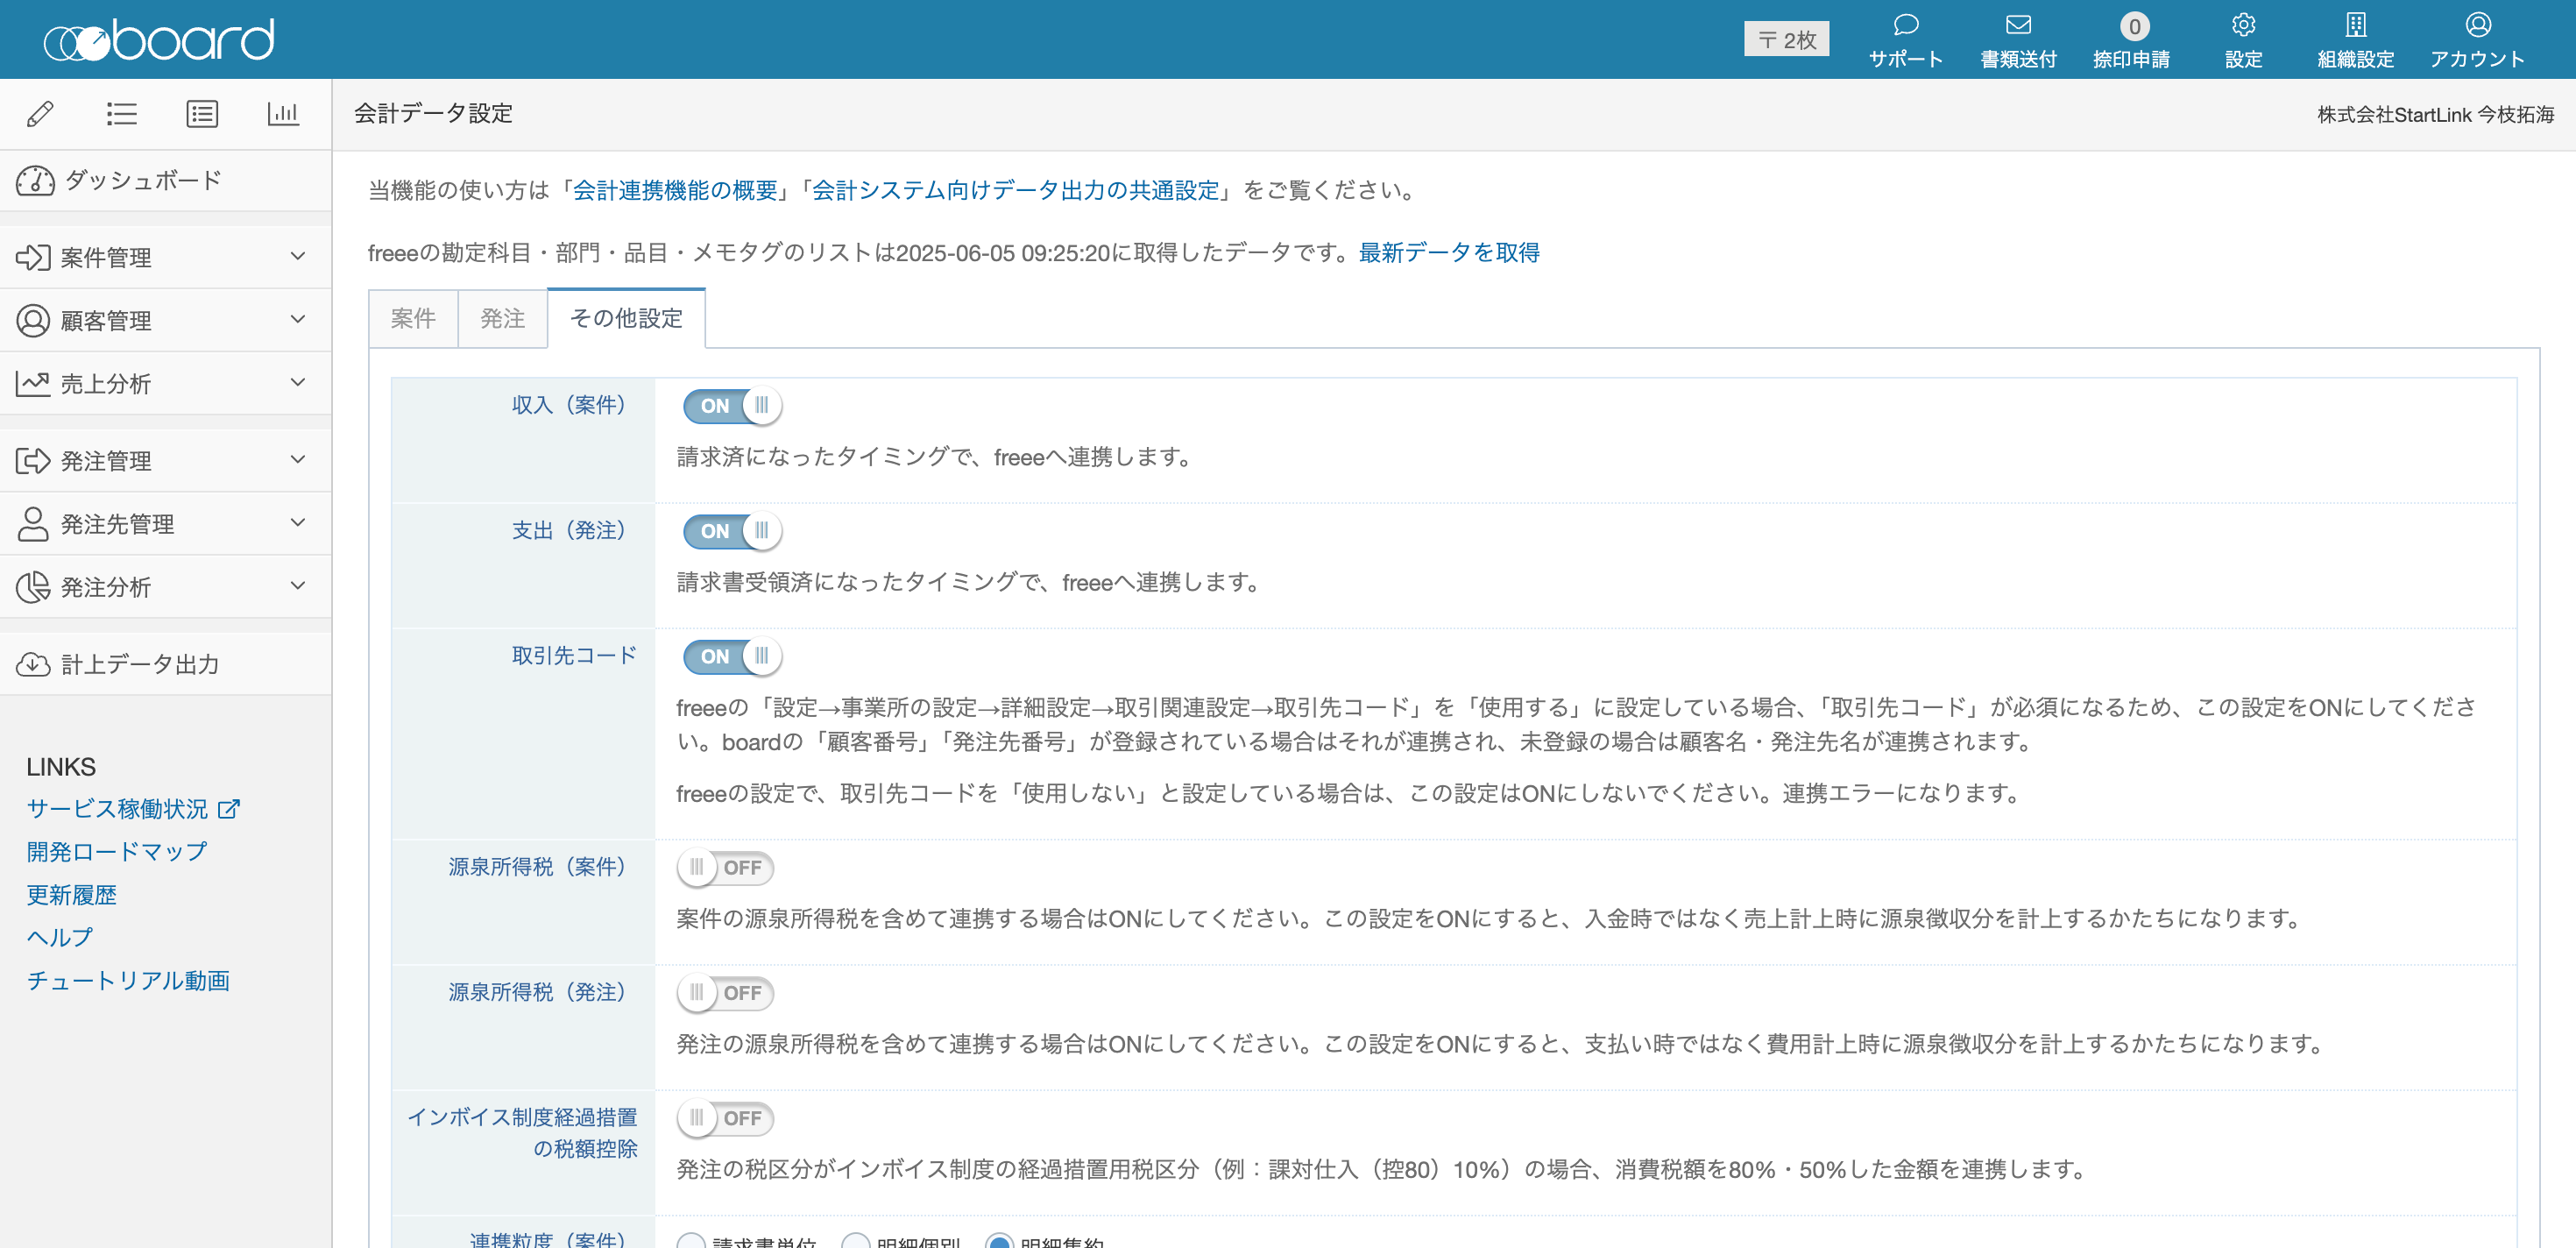Image resolution: width=2576 pixels, height=1248 pixels.
Task: Select the document list icon in sidebar toolbar
Action: click(x=202, y=114)
